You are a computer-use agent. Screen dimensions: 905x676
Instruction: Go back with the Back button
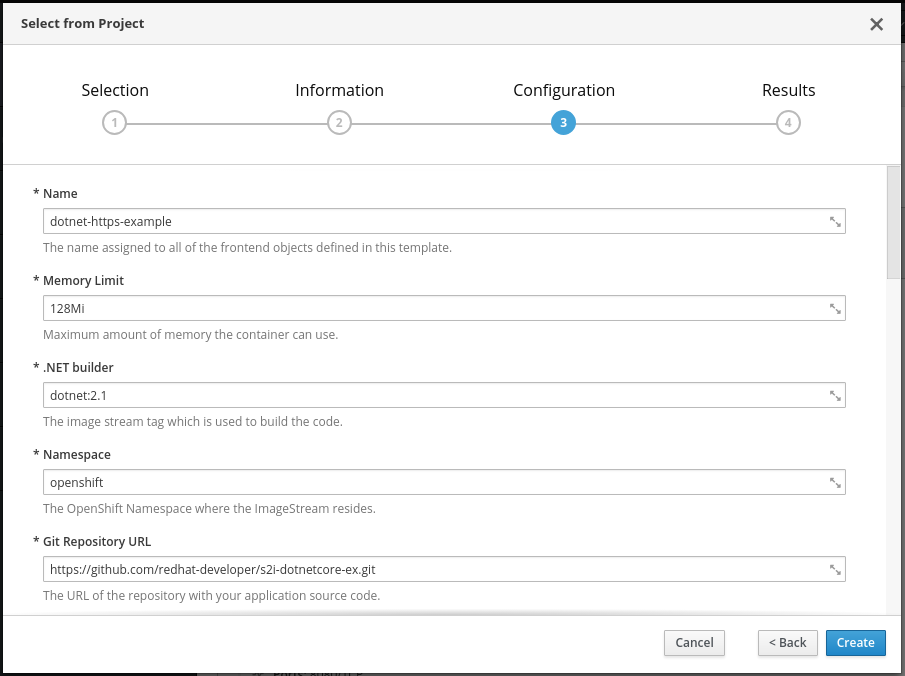pyautogui.click(x=787, y=643)
